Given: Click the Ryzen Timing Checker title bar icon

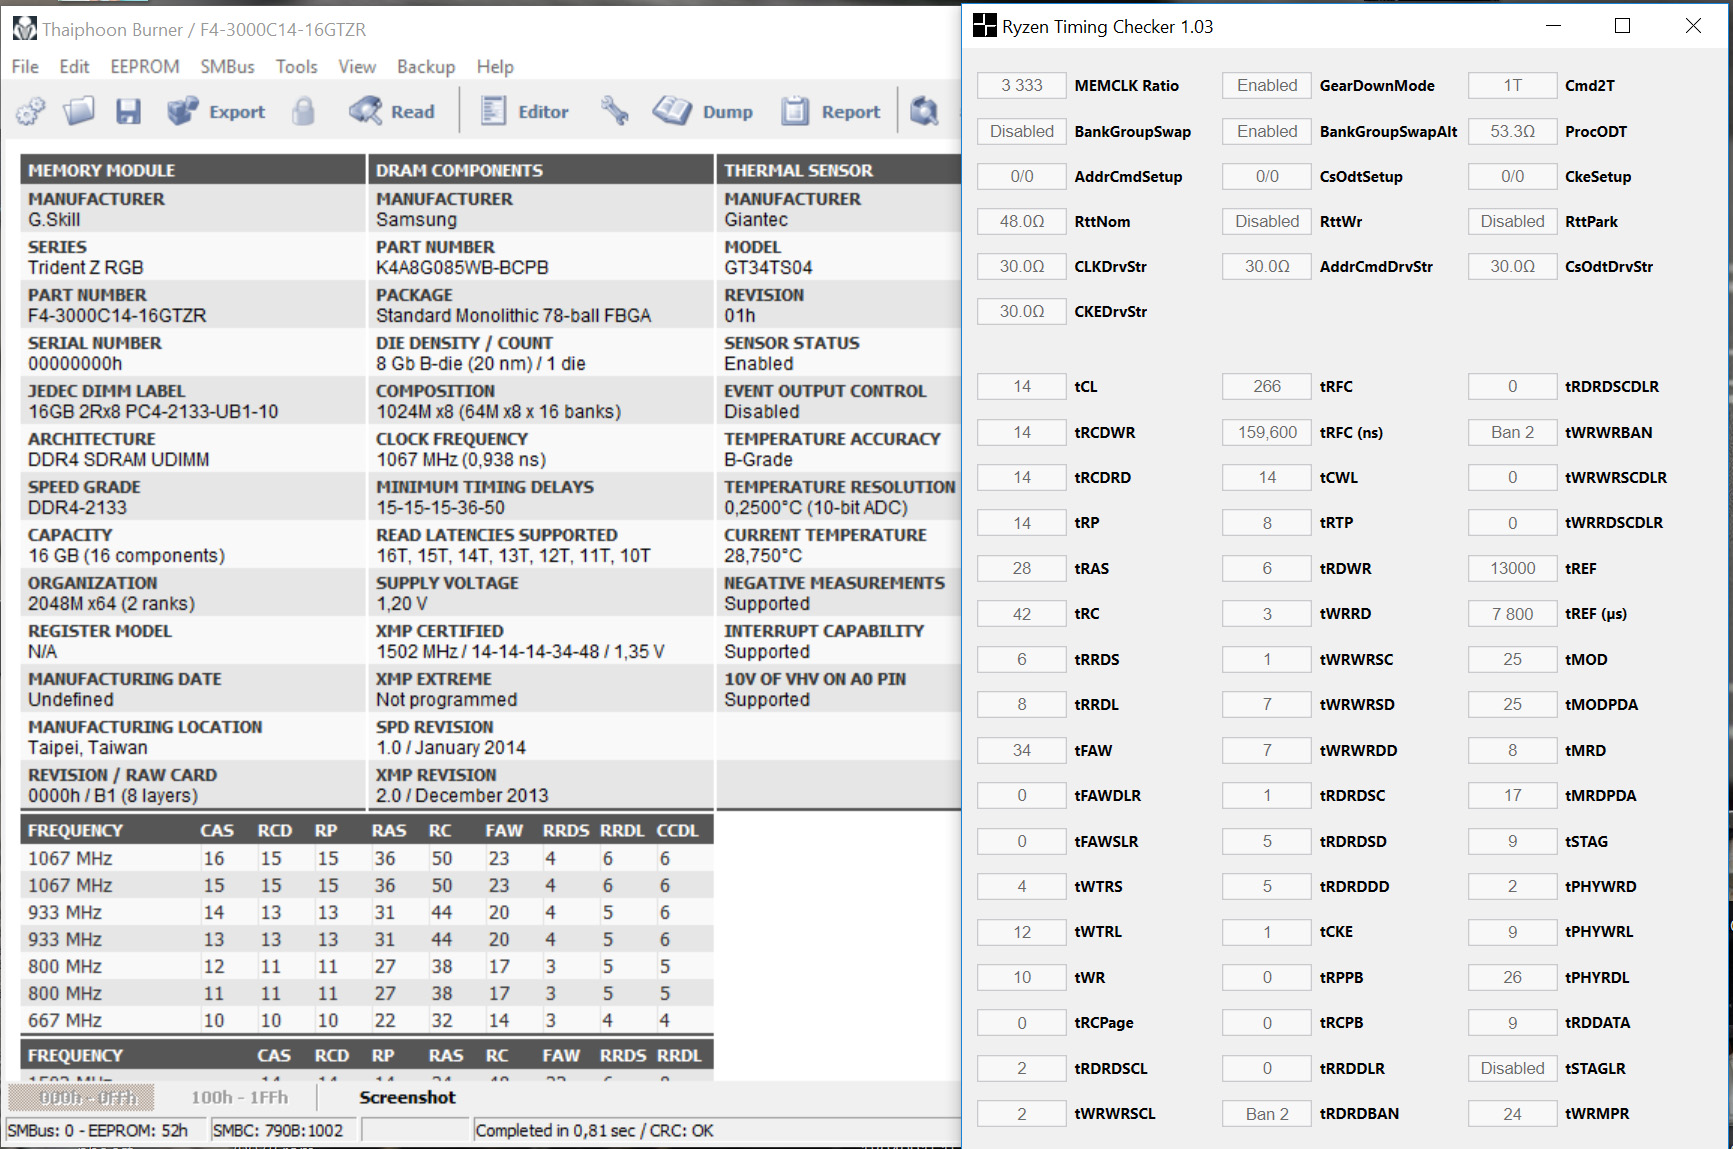Looking at the screenshot, I should point(984,26).
